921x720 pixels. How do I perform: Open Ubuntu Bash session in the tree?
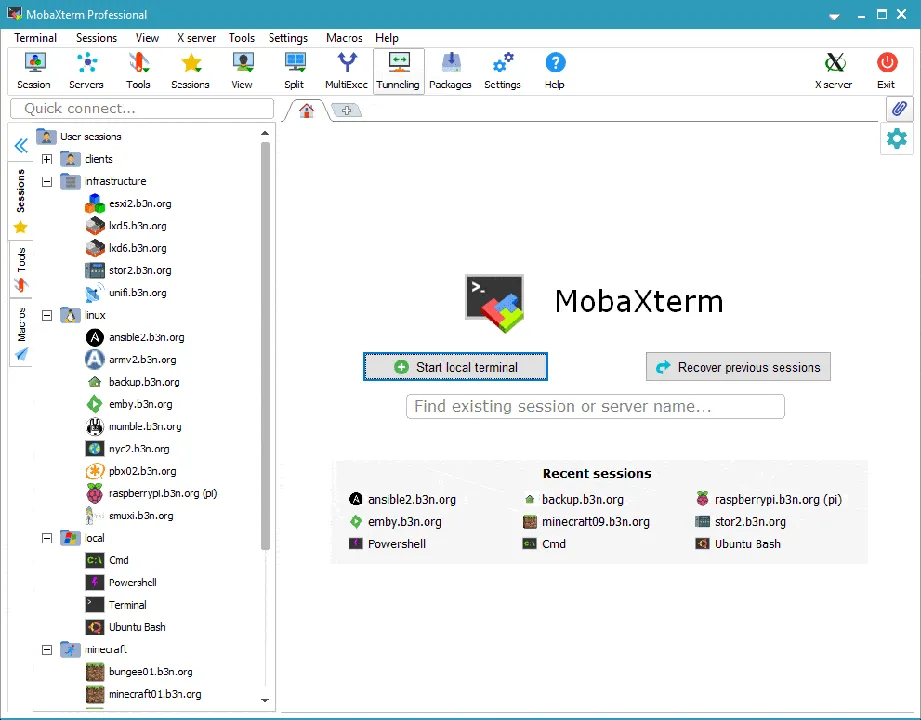click(x=126, y=628)
